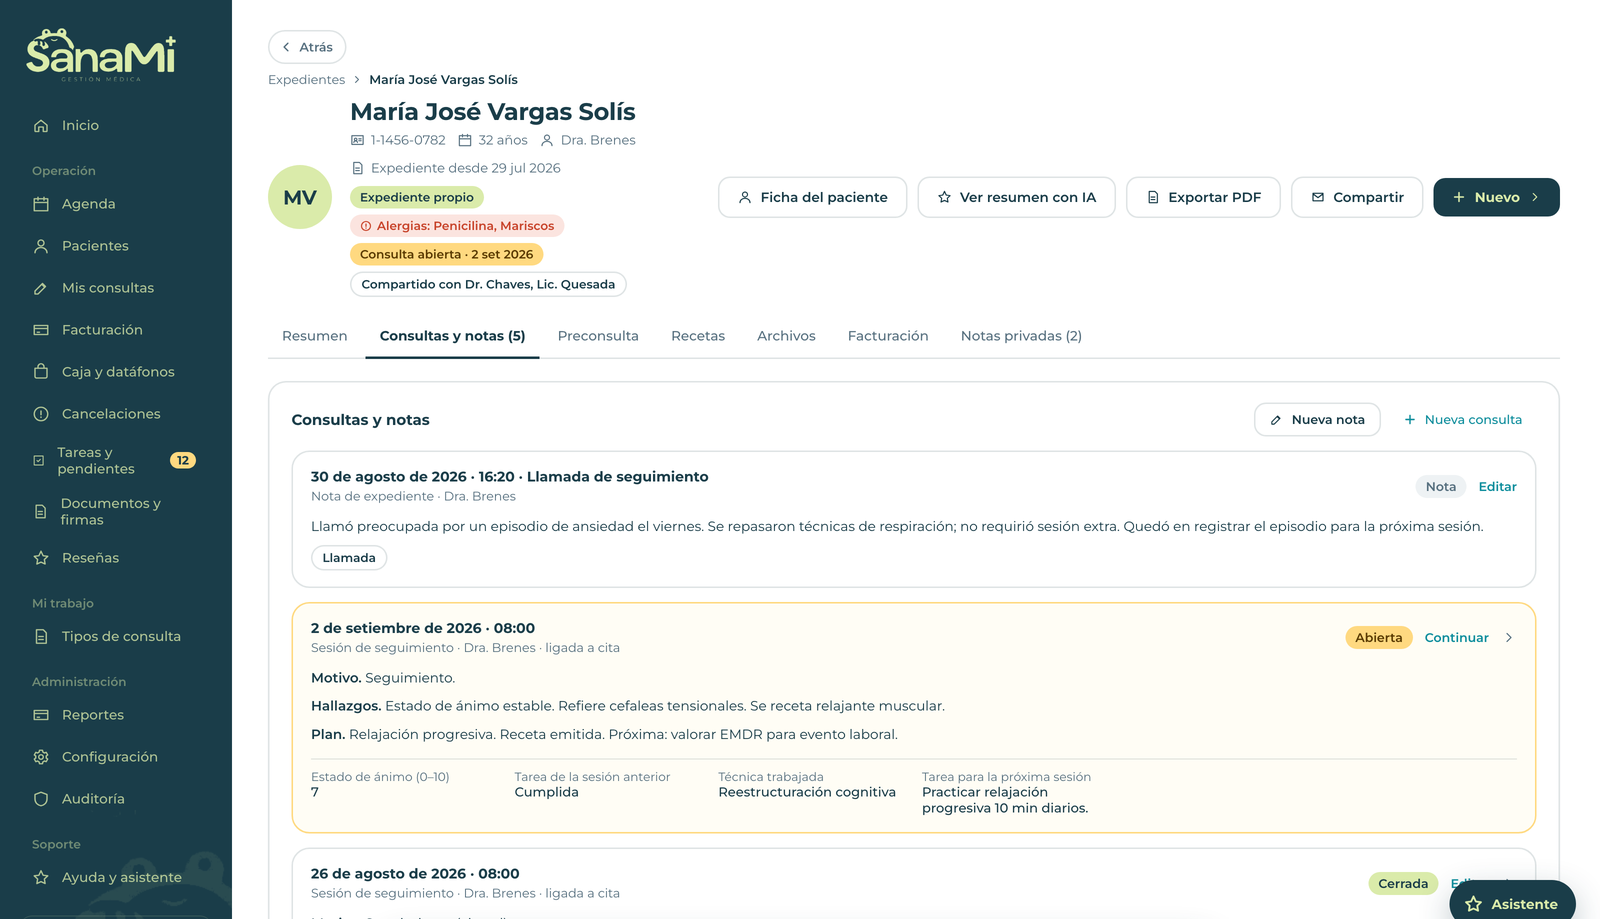Click the Documentos y firmas file icon
1600x919 pixels.
[x=41, y=512]
